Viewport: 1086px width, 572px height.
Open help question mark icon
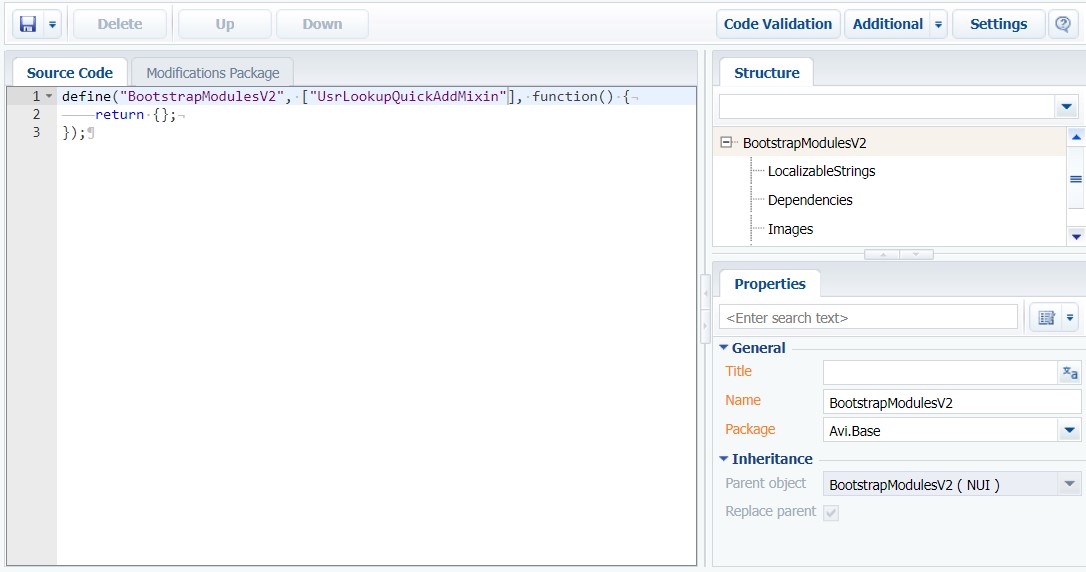click(1062, 24)
